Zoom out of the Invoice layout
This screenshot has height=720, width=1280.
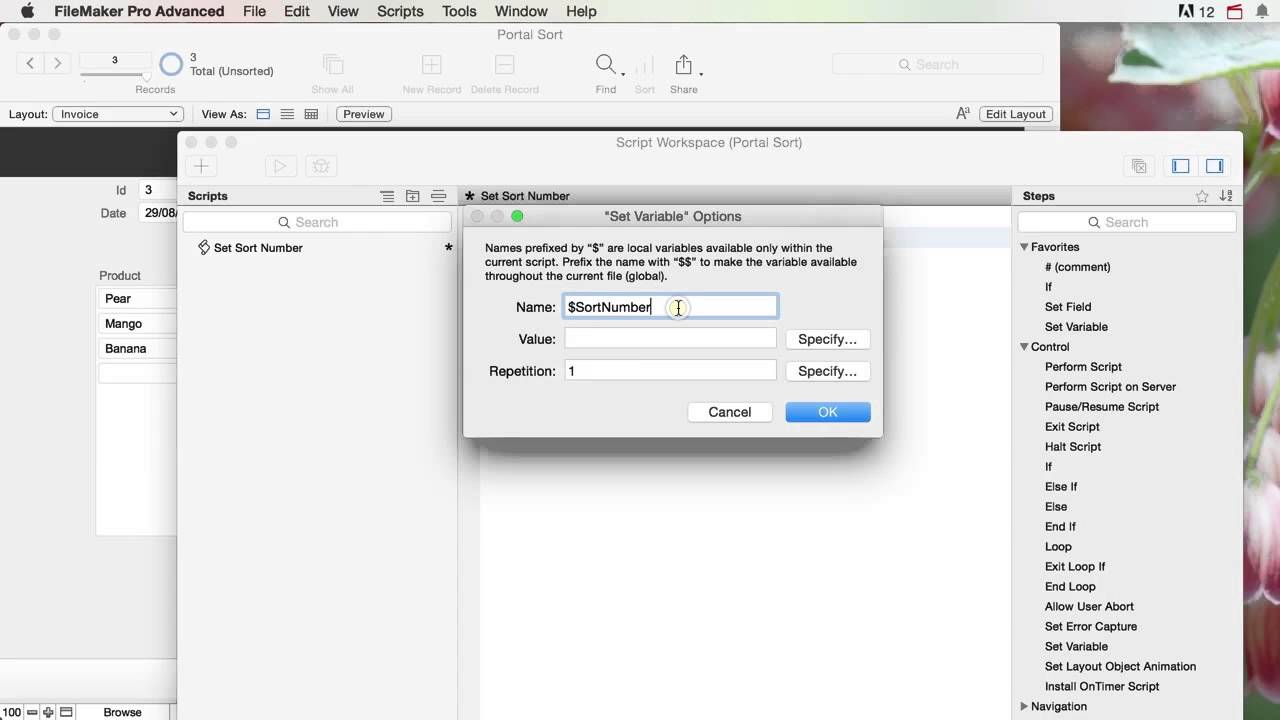pyautogui.click(x=32, y=712)
